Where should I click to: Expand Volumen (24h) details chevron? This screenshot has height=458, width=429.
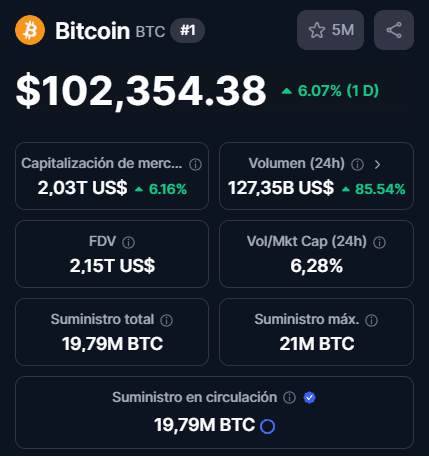click(x=377, y=164)
